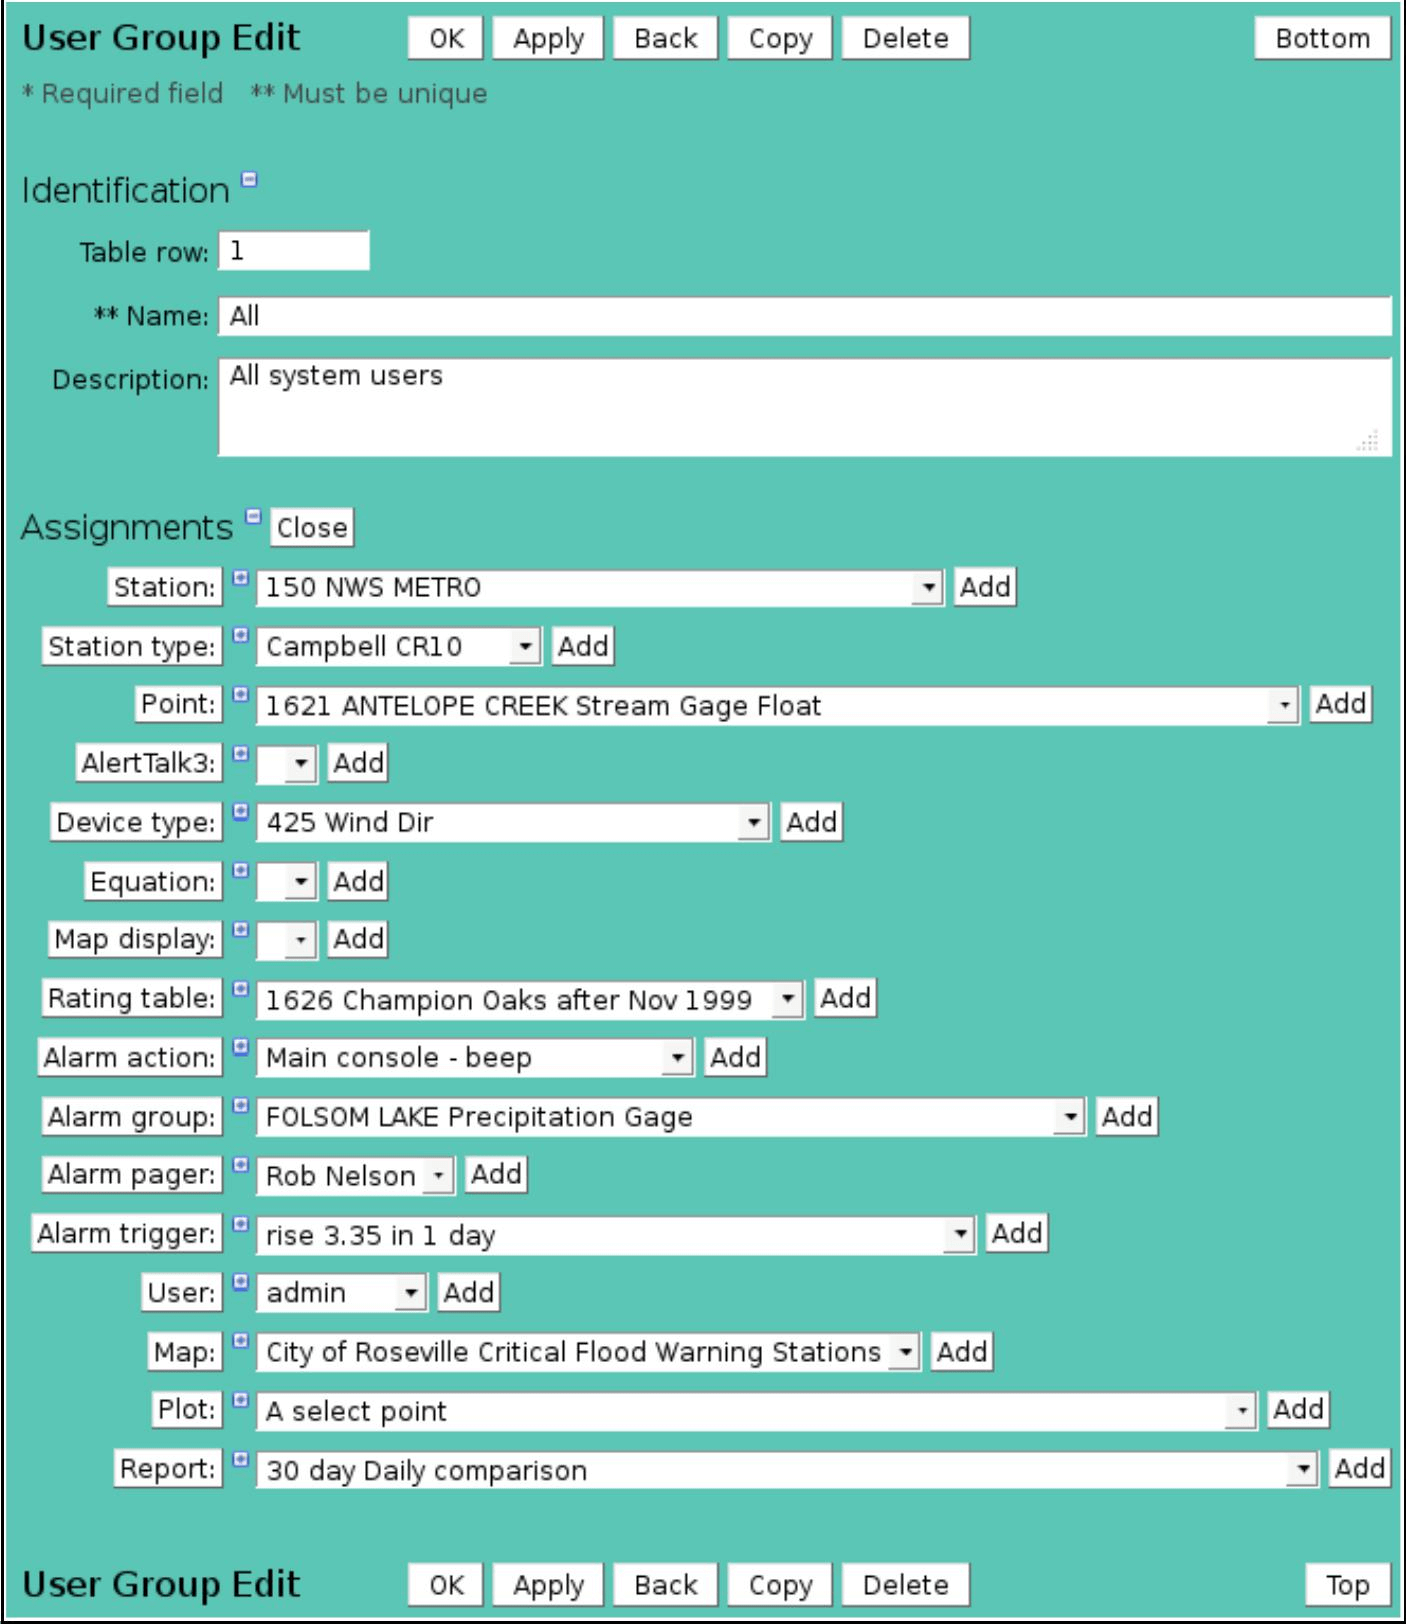Open the empty AlertTalk3 dropdown

pyautogui.click(x=286, y=765)
